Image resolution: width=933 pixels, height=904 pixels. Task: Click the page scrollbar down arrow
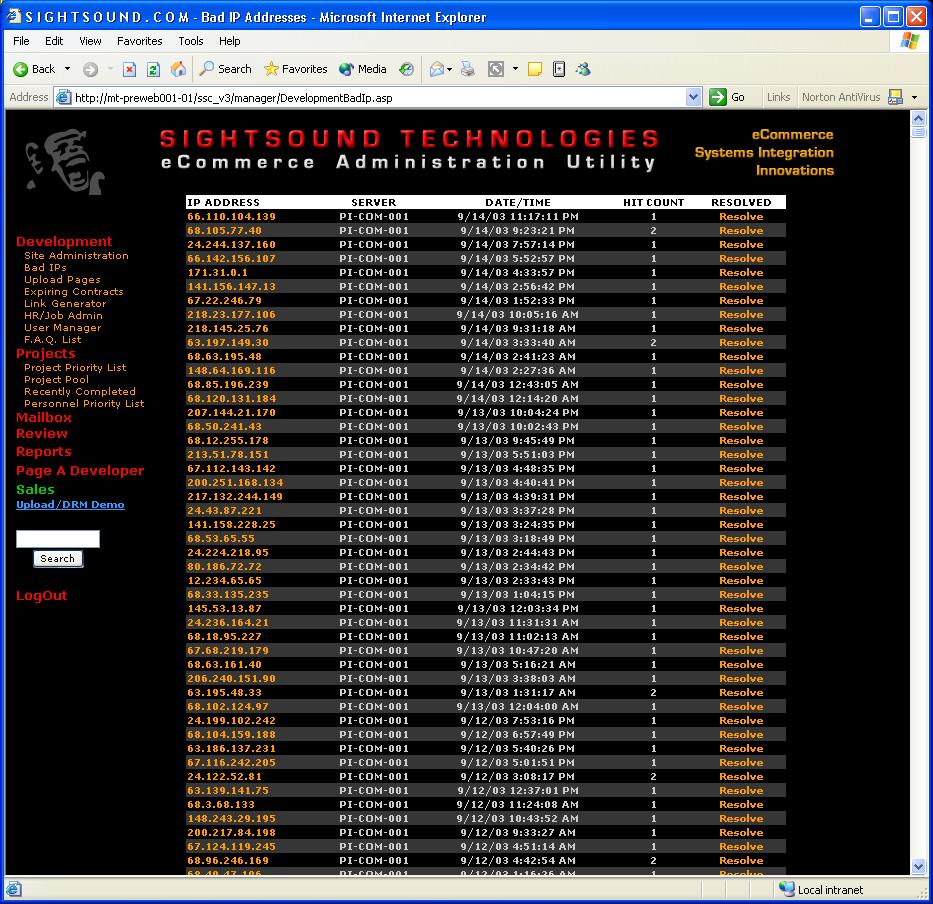918,867
